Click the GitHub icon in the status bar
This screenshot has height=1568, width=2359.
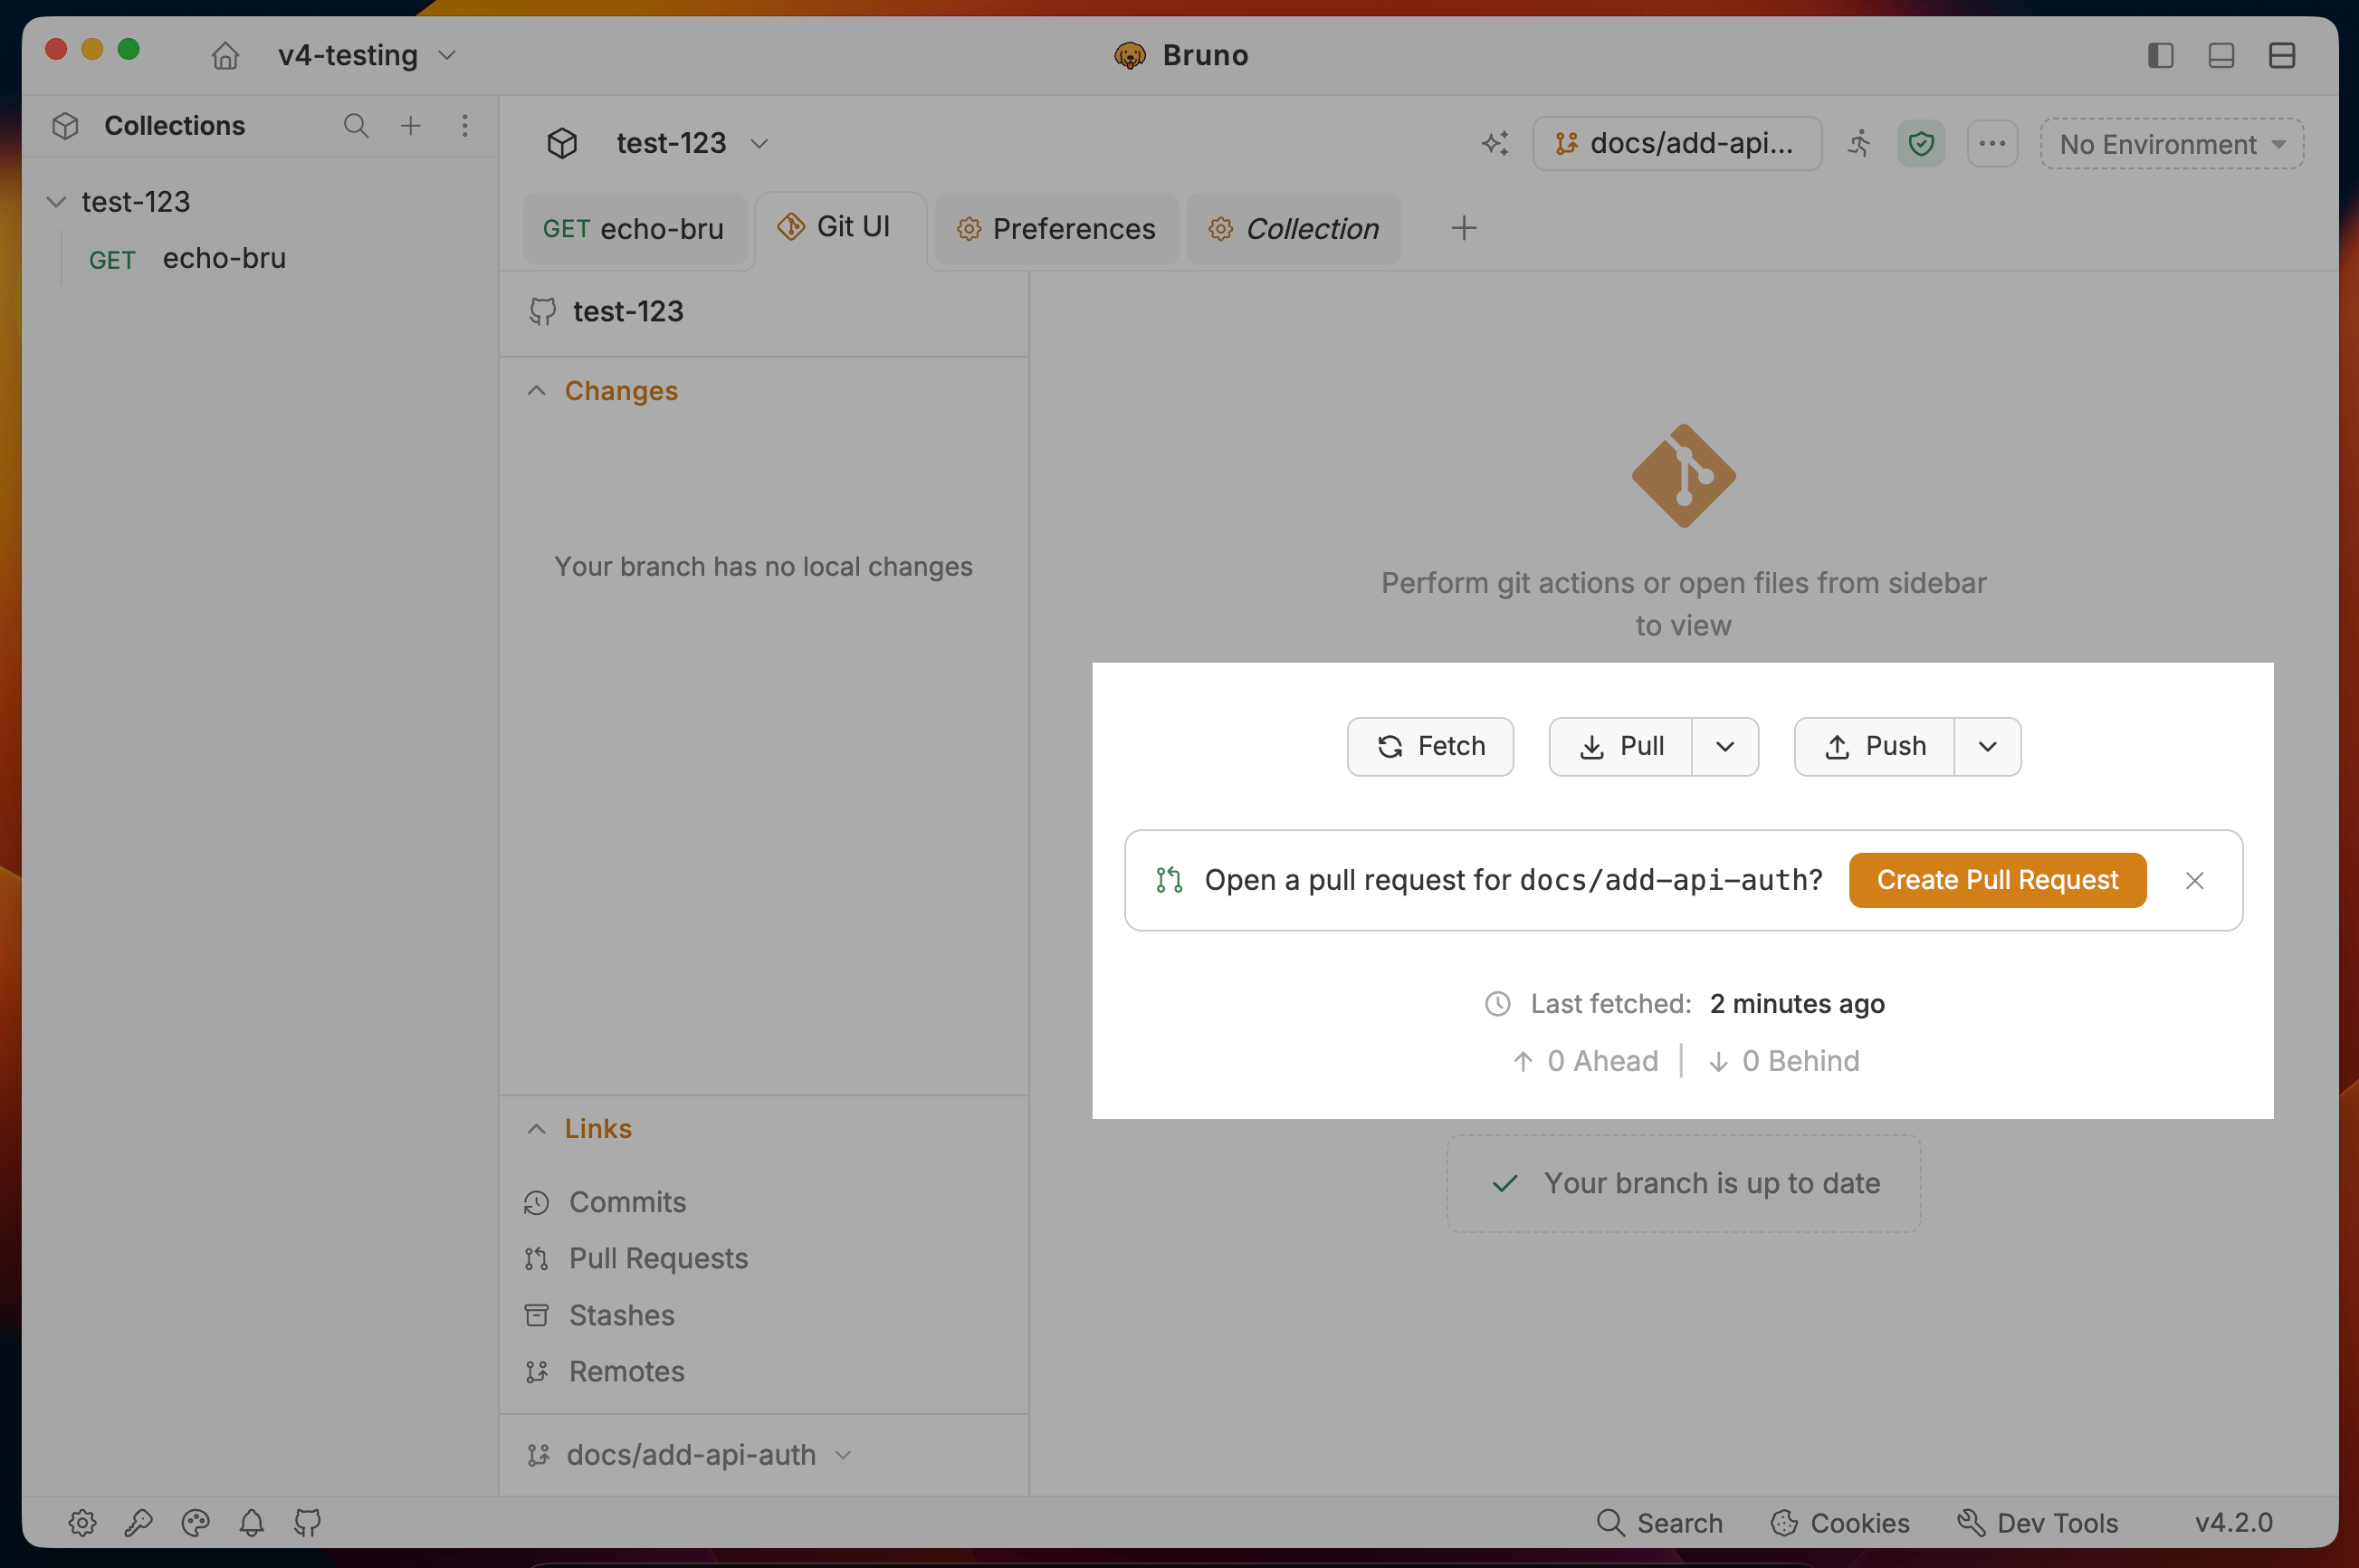[307, 1523]
